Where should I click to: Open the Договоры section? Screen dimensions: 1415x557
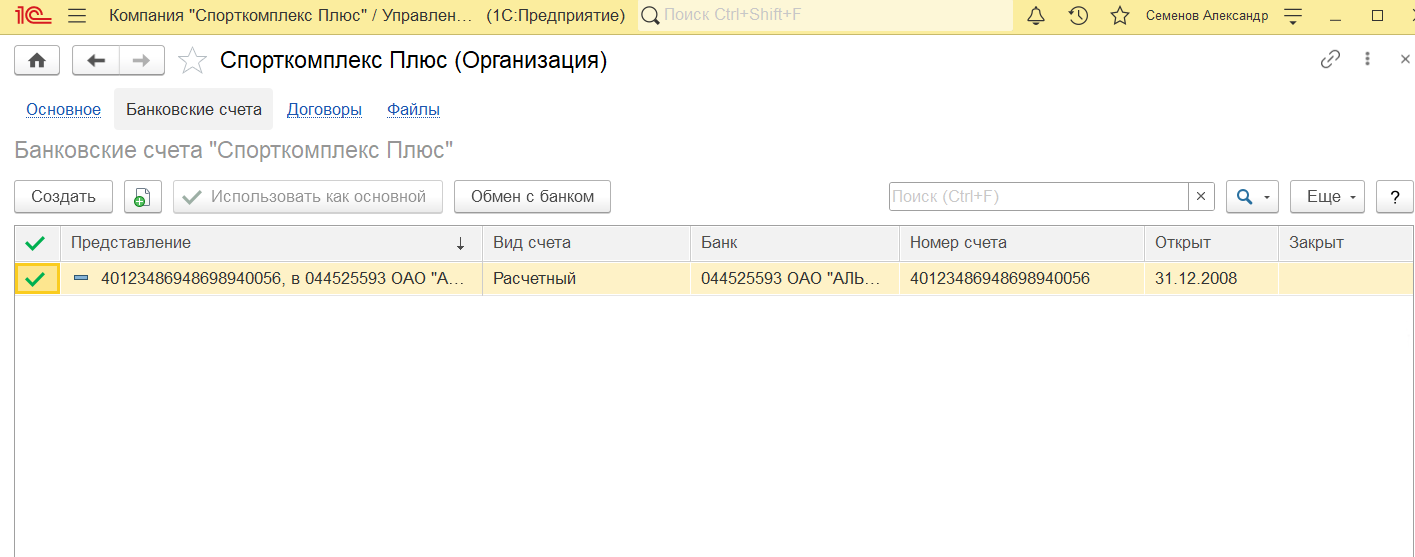324,110
